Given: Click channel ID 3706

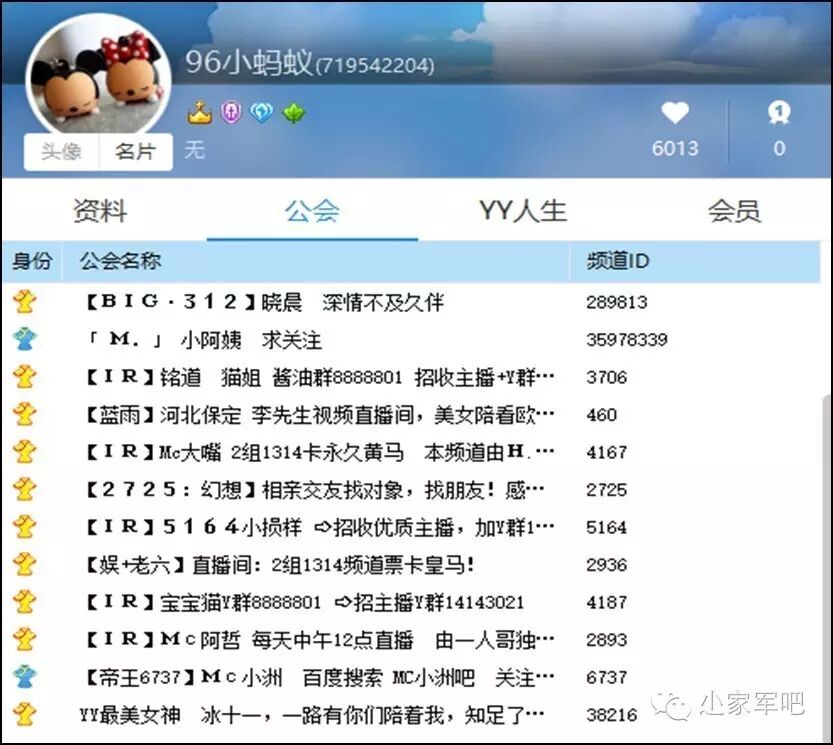Looking at the screenshot, I should click(607, 377).
